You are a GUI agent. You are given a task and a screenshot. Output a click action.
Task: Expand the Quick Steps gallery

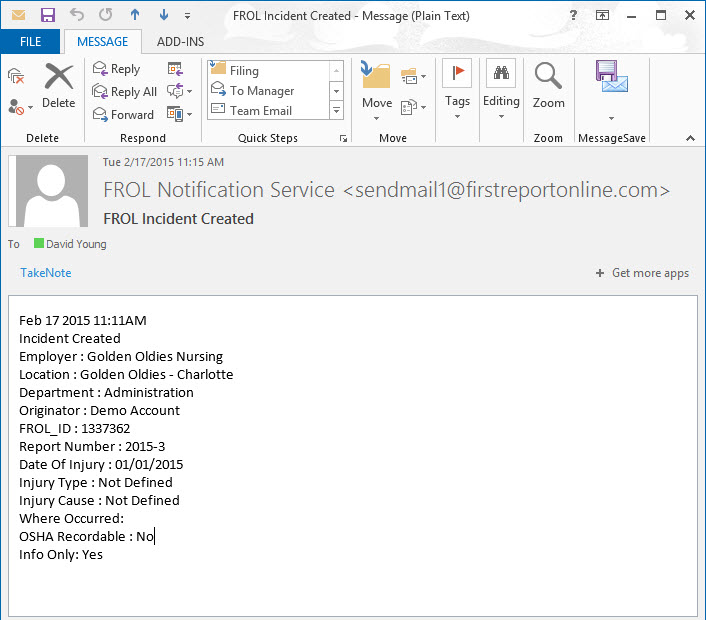coord(336,112)
